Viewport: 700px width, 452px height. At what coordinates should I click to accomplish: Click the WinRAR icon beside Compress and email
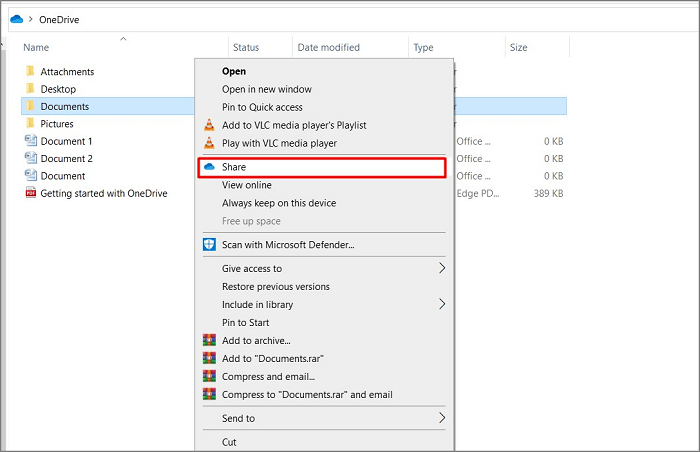208,377
